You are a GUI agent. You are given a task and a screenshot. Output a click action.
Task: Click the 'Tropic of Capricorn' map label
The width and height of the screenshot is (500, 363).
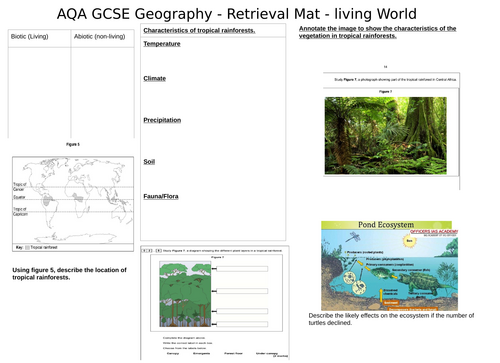[20, 211]
